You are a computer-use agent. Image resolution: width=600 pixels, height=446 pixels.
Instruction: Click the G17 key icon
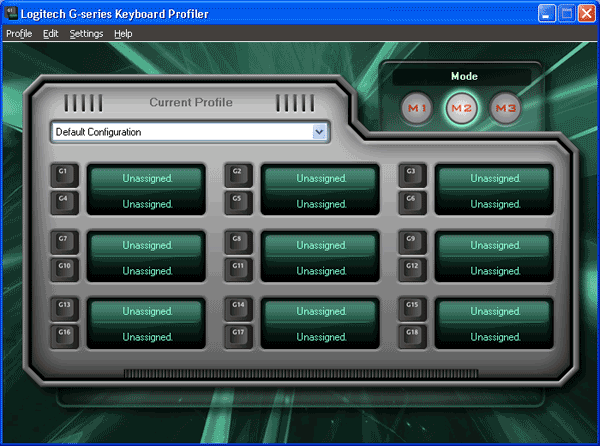(x=238, y=336)
